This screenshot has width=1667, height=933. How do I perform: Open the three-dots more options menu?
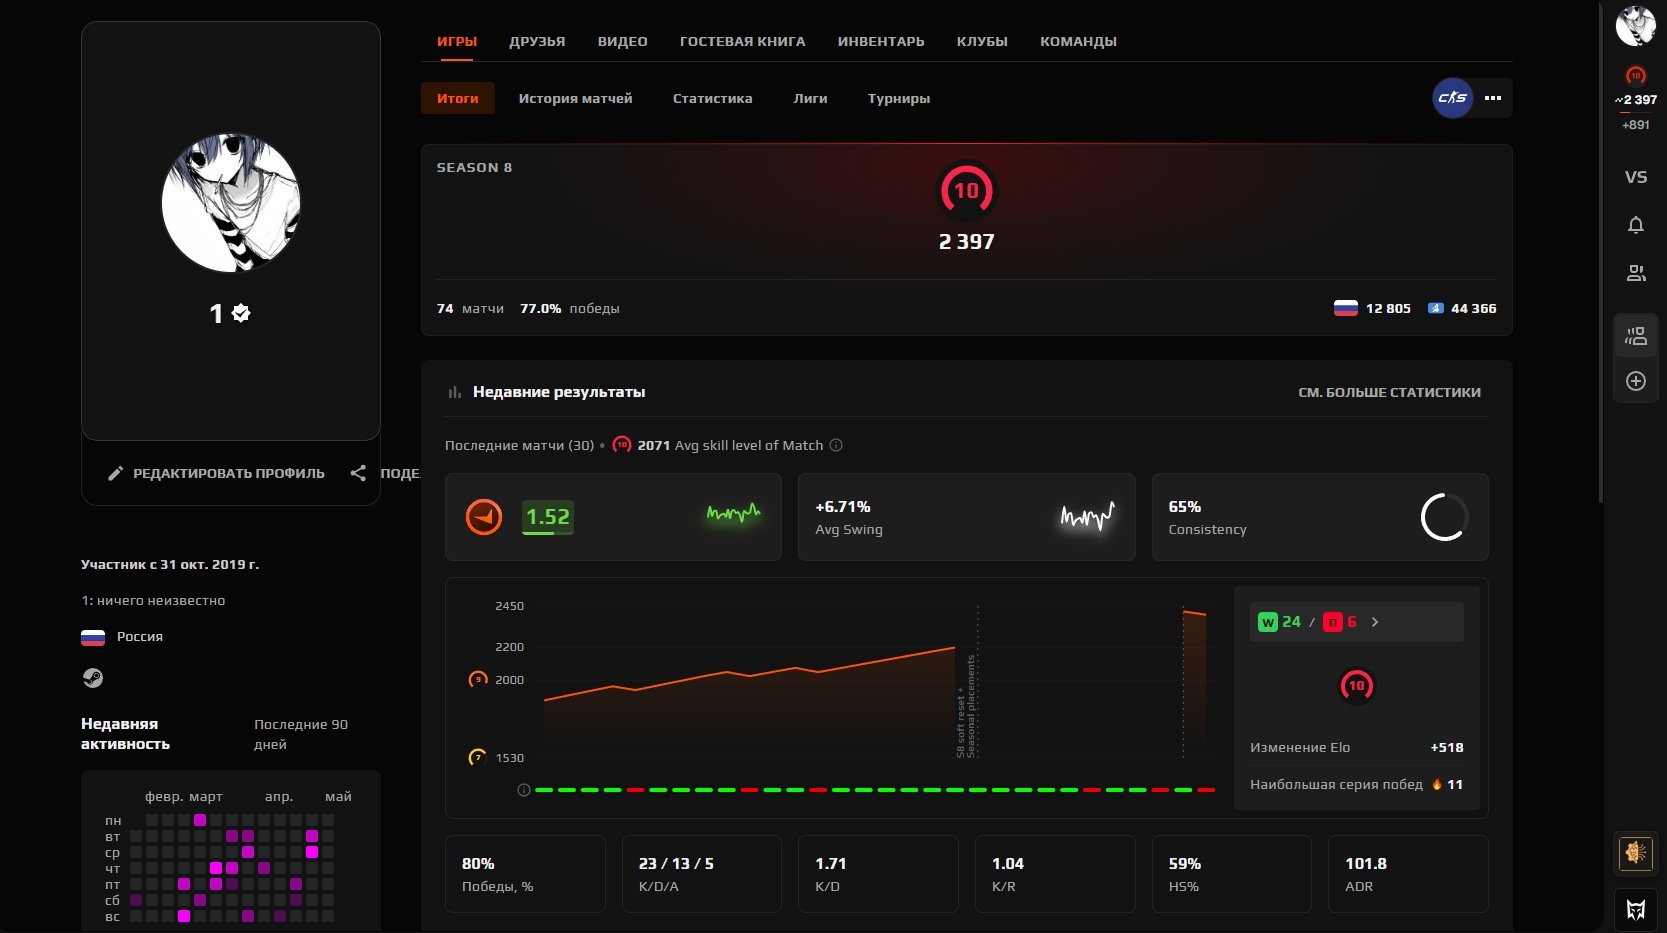click(x=1493, y=98)
